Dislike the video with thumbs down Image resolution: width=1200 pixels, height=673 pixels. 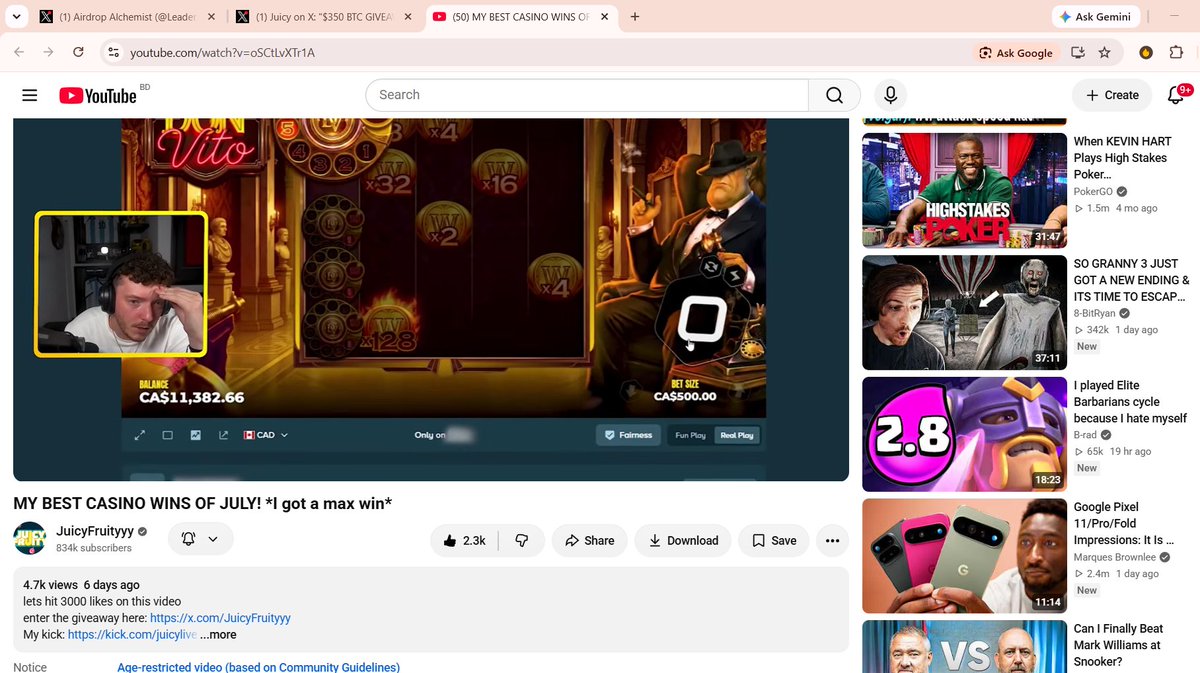tap(521, 540)
